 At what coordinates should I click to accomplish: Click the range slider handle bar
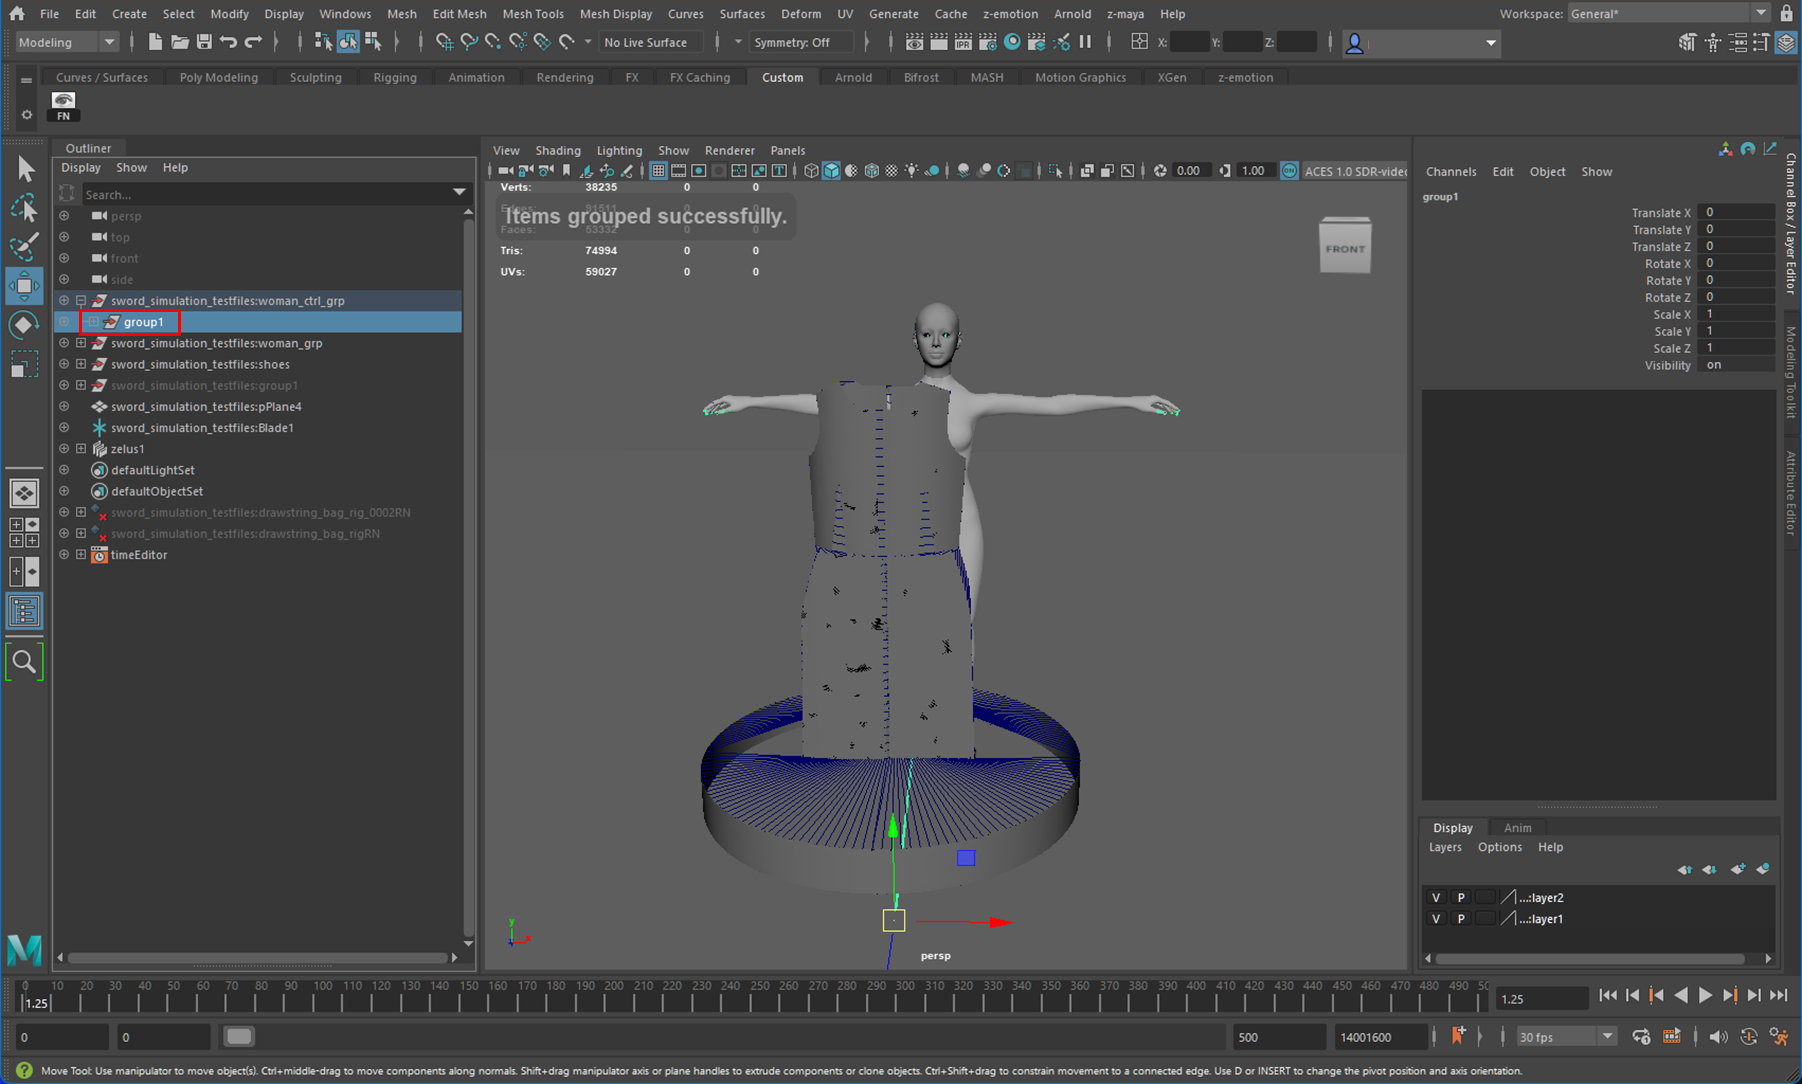coord(238,1036)
